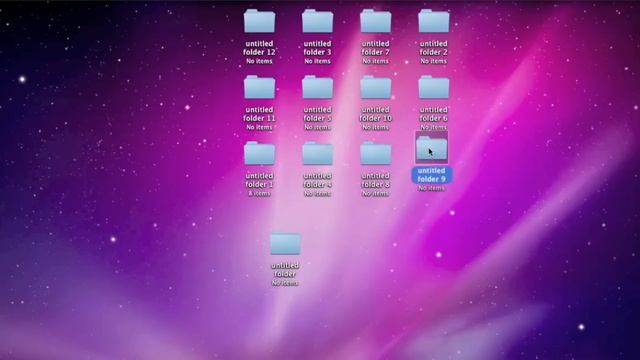640x360 pixels.
Task: Select the untitled folder 11 icon
Action: (259, 87)
